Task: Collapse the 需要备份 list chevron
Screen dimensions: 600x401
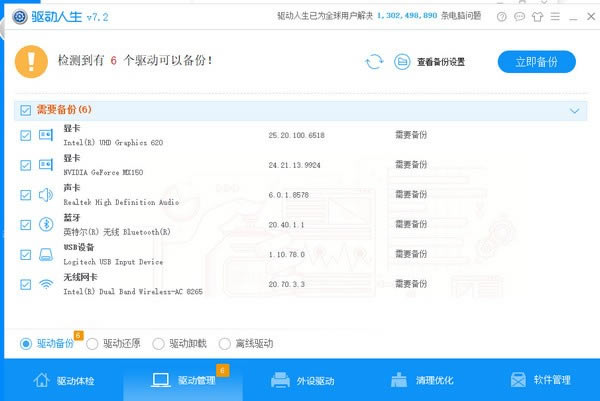Action: click(574, 111)
